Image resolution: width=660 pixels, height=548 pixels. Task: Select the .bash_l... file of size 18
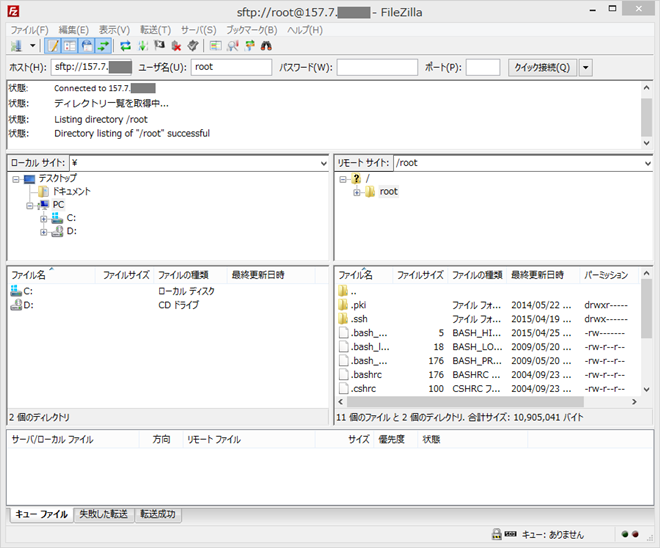[487, 347]
